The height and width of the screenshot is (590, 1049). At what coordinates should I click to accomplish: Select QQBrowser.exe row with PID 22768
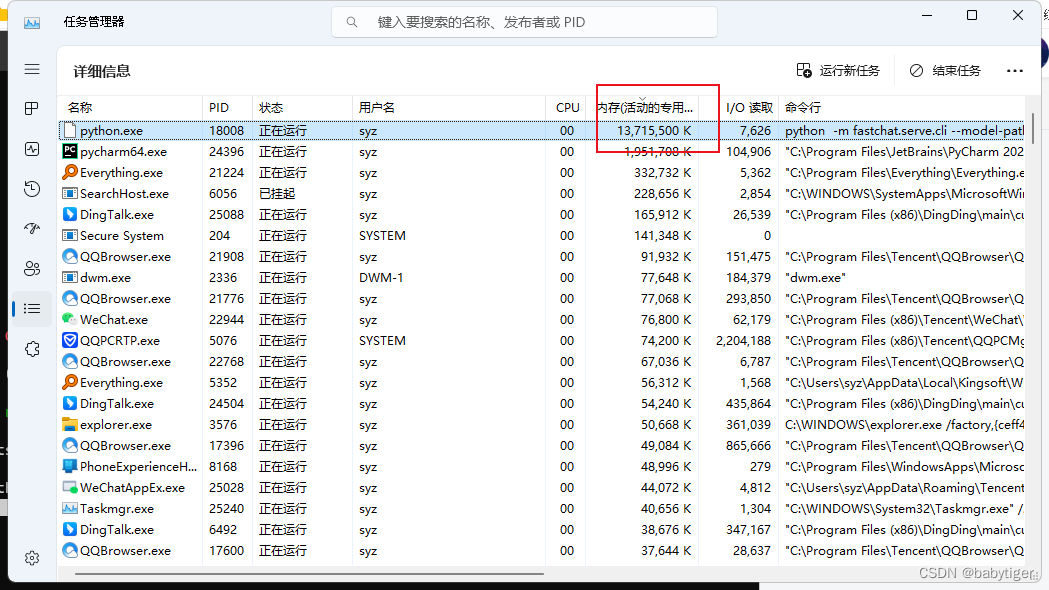click(x=542, y=362)
